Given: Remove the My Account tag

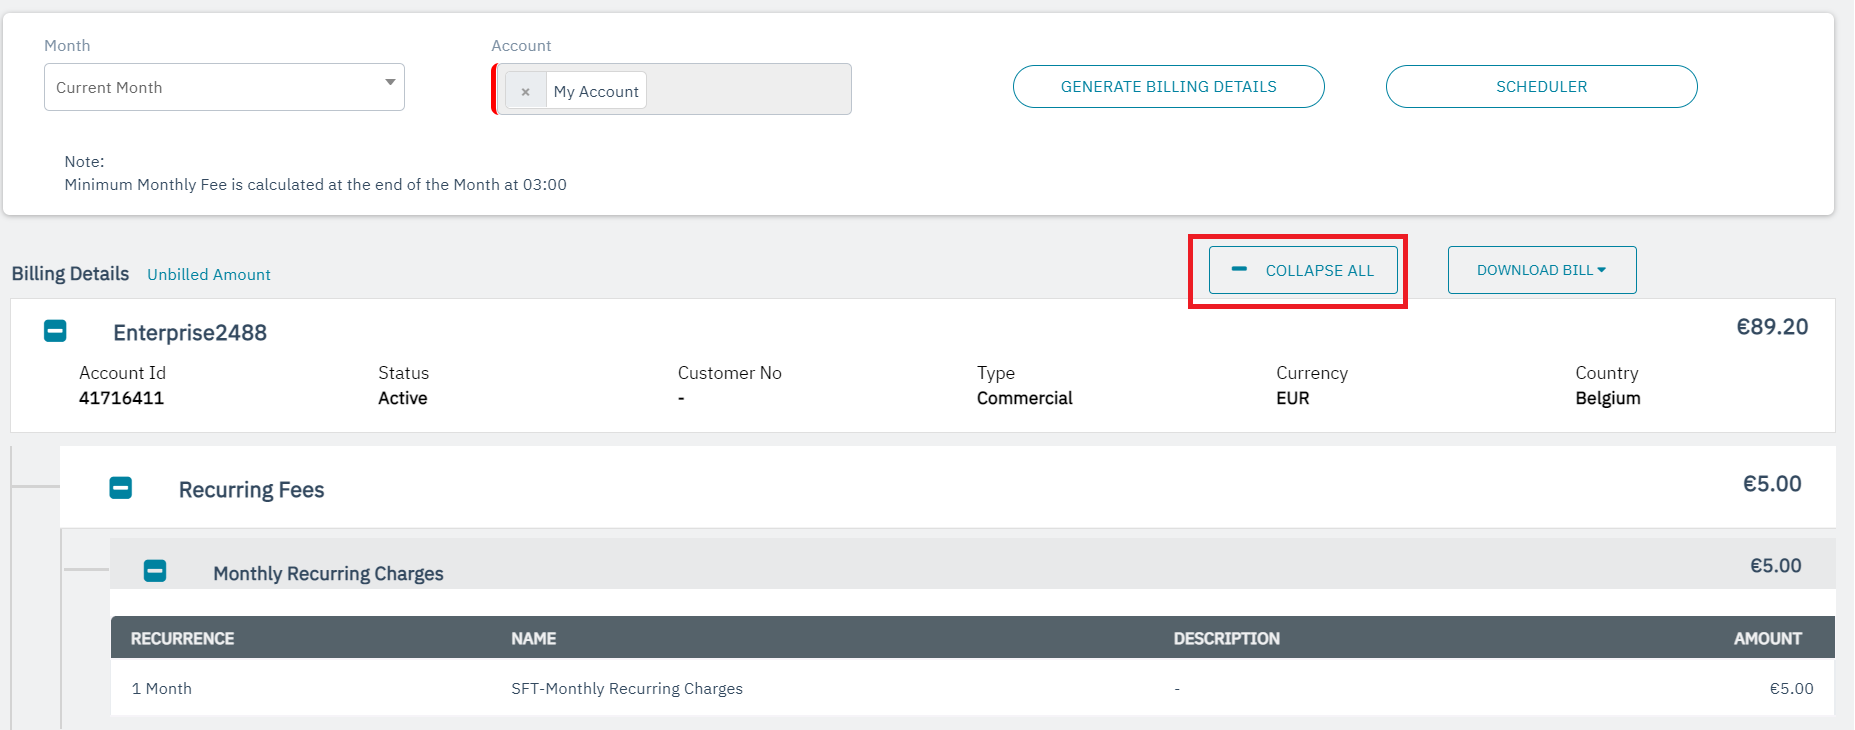Looking at the screenshot, I should tap(525, 91).
